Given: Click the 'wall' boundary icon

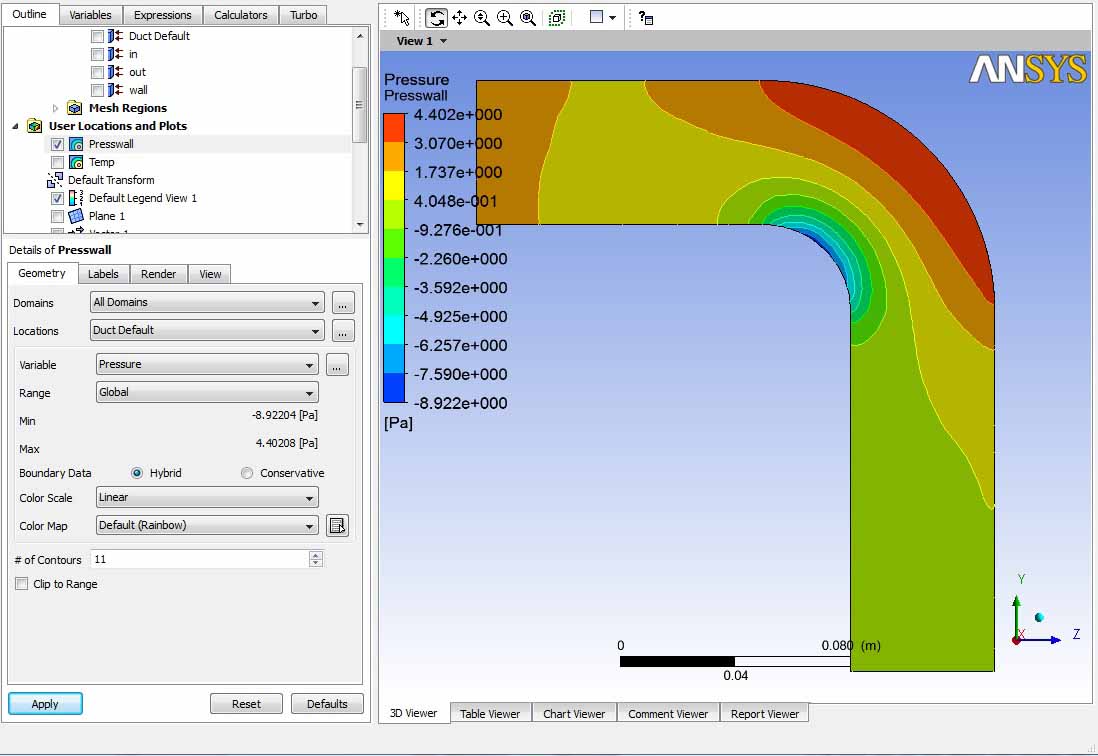Looking at the screenshot, I should click(x=116, y=90).
